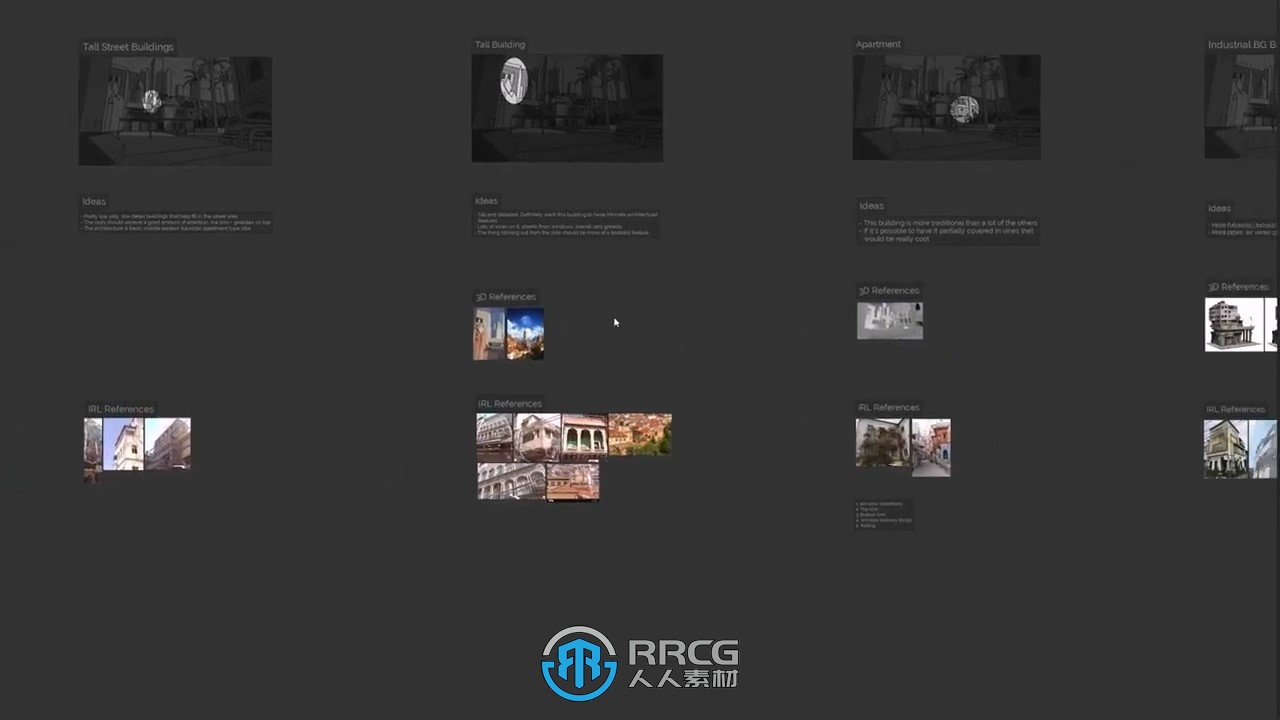Select brown building photo under Tall Street Buildings
The image size is (1280, 720).
(168, 444)
